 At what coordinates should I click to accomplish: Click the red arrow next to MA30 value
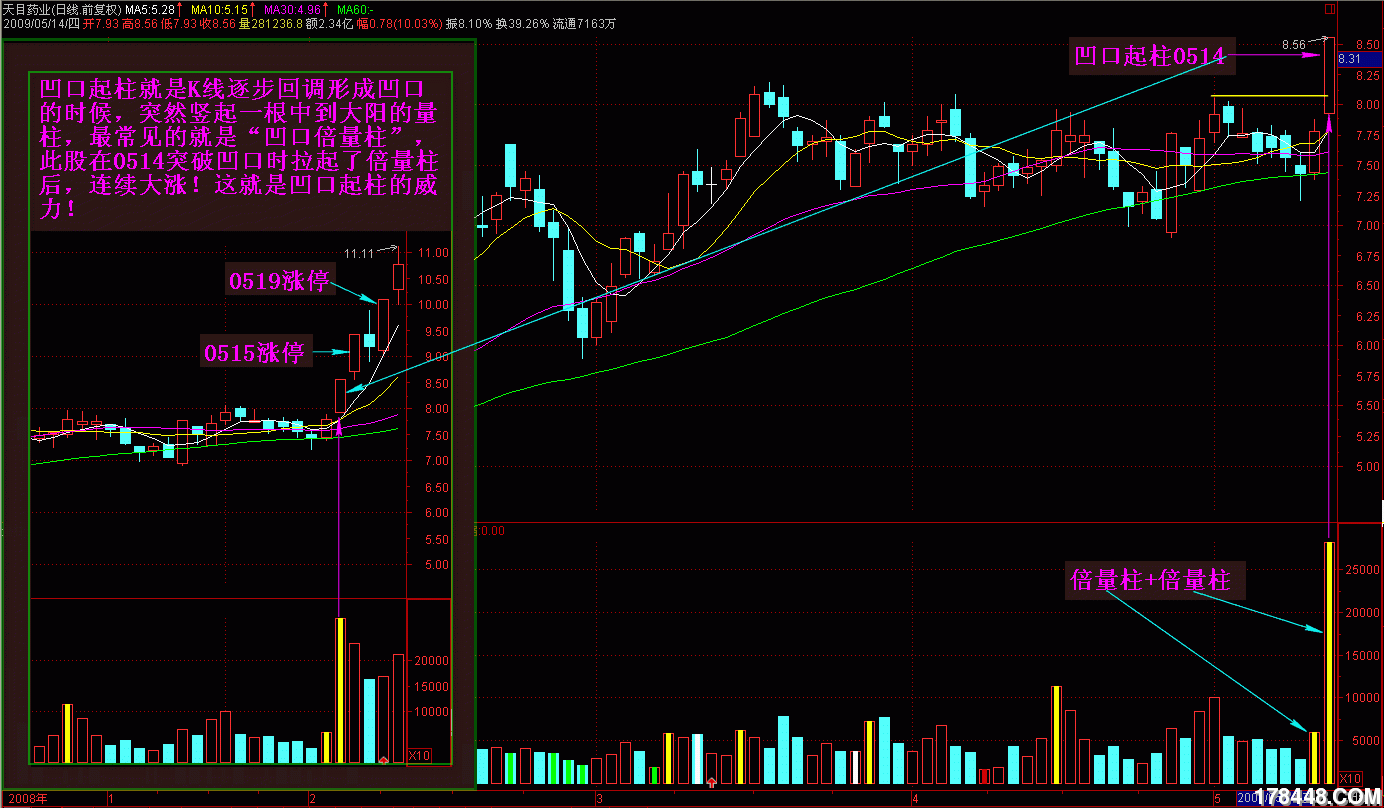coord(325,10)
